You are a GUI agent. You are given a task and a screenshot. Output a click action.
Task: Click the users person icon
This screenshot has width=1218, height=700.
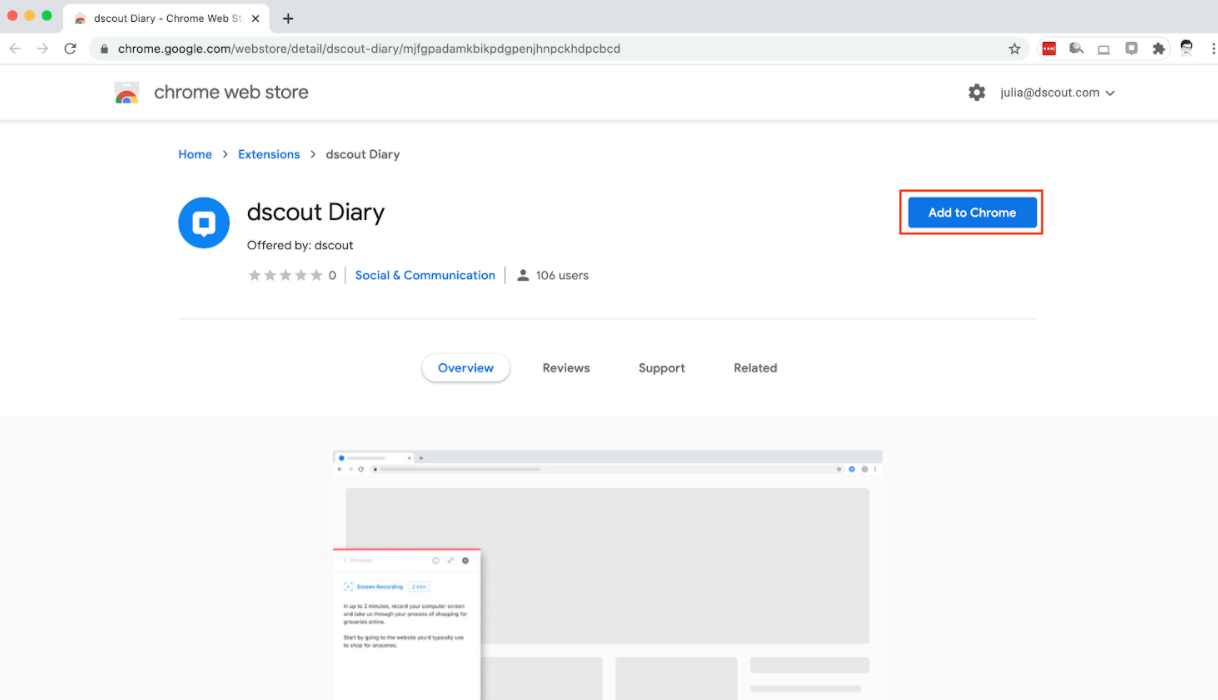tap(522, 275)
